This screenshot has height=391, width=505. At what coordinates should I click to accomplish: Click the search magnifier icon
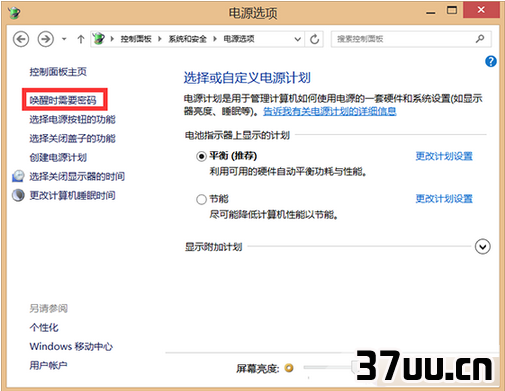pyautogui.click(x=480, y=39)
